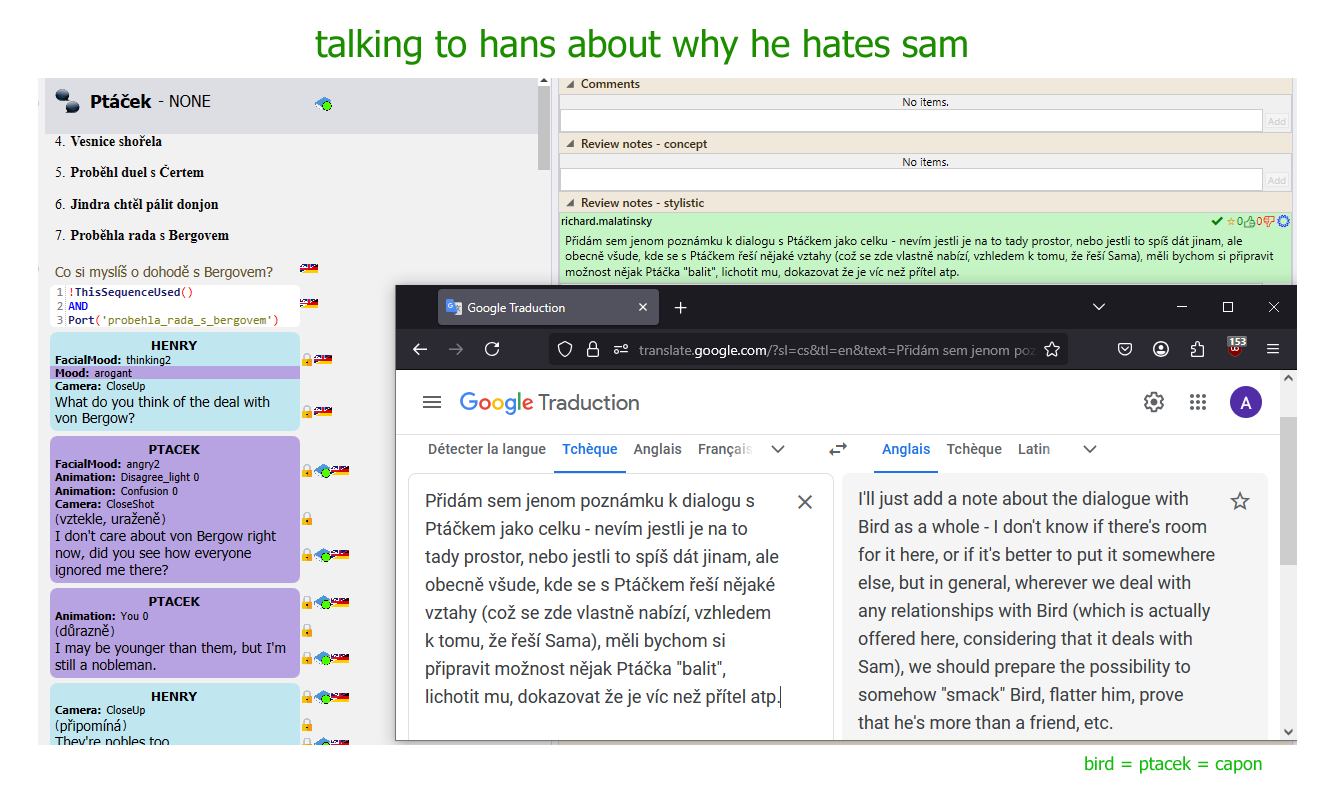Click lock icon next to '(vztekle, uraženě)'

pyautogui.click(x=307, y=519)
